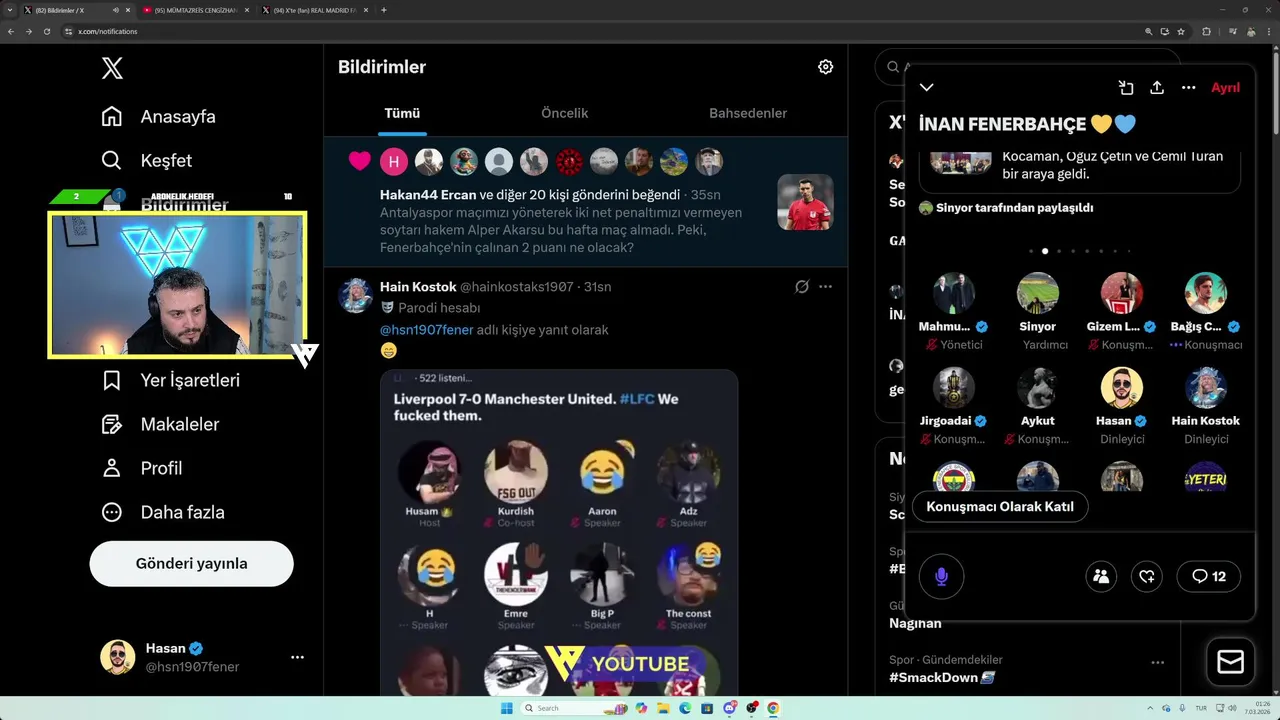Open the Liverpool 7-0 space screenshot image

[559, 533]
